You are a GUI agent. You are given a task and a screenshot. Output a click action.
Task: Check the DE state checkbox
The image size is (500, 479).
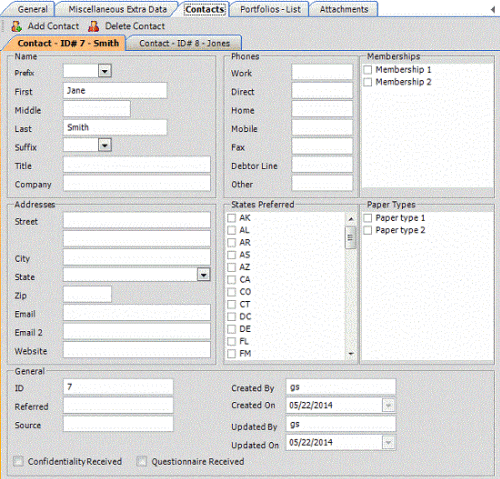pos(231,329)
